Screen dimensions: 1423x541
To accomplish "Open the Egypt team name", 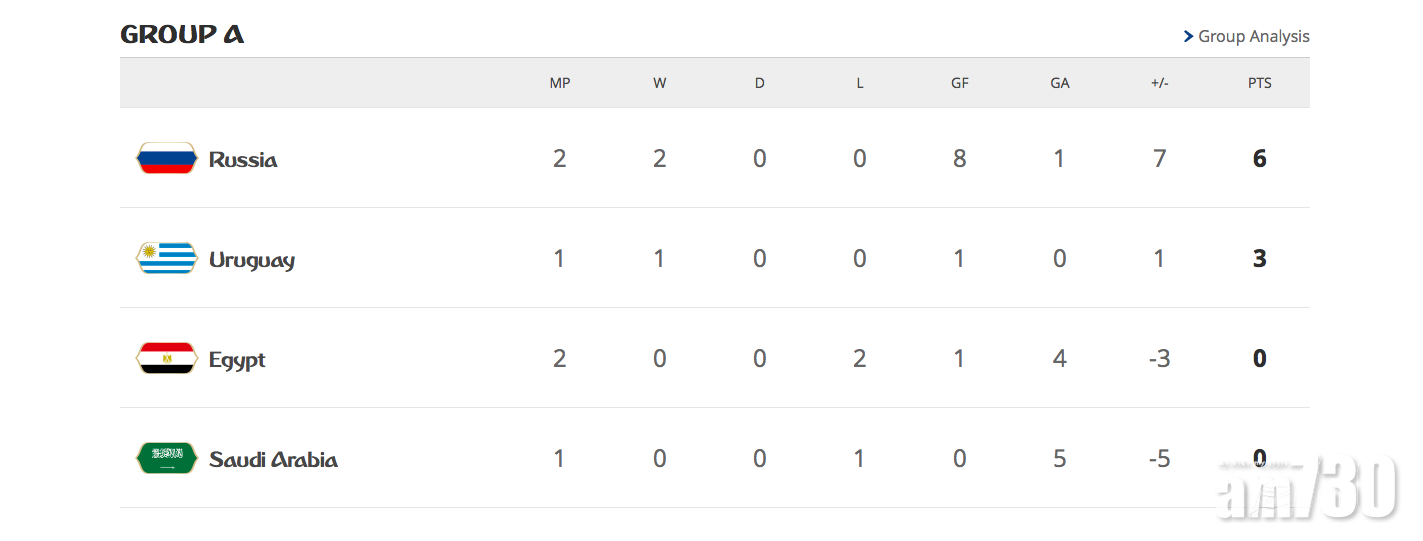I will click(237, 360).
